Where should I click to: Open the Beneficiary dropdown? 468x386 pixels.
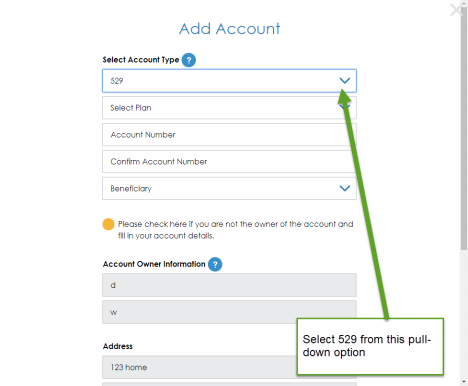click(229, 188)
